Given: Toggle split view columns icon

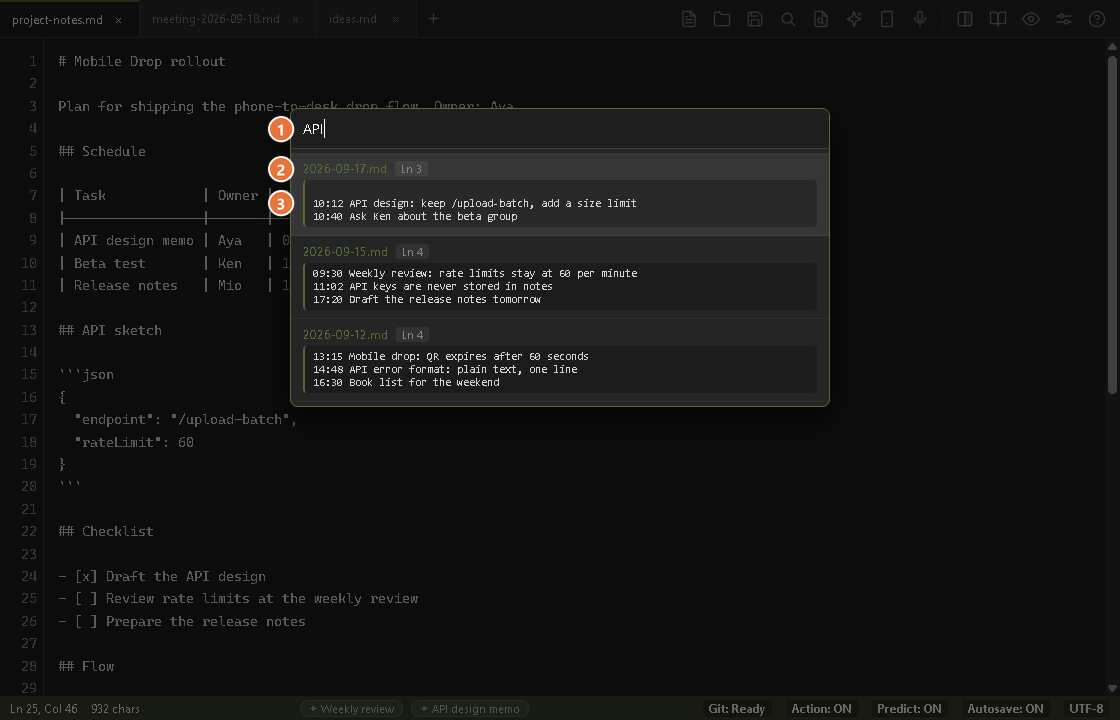Looking at the screenshot, I should 965,19.
